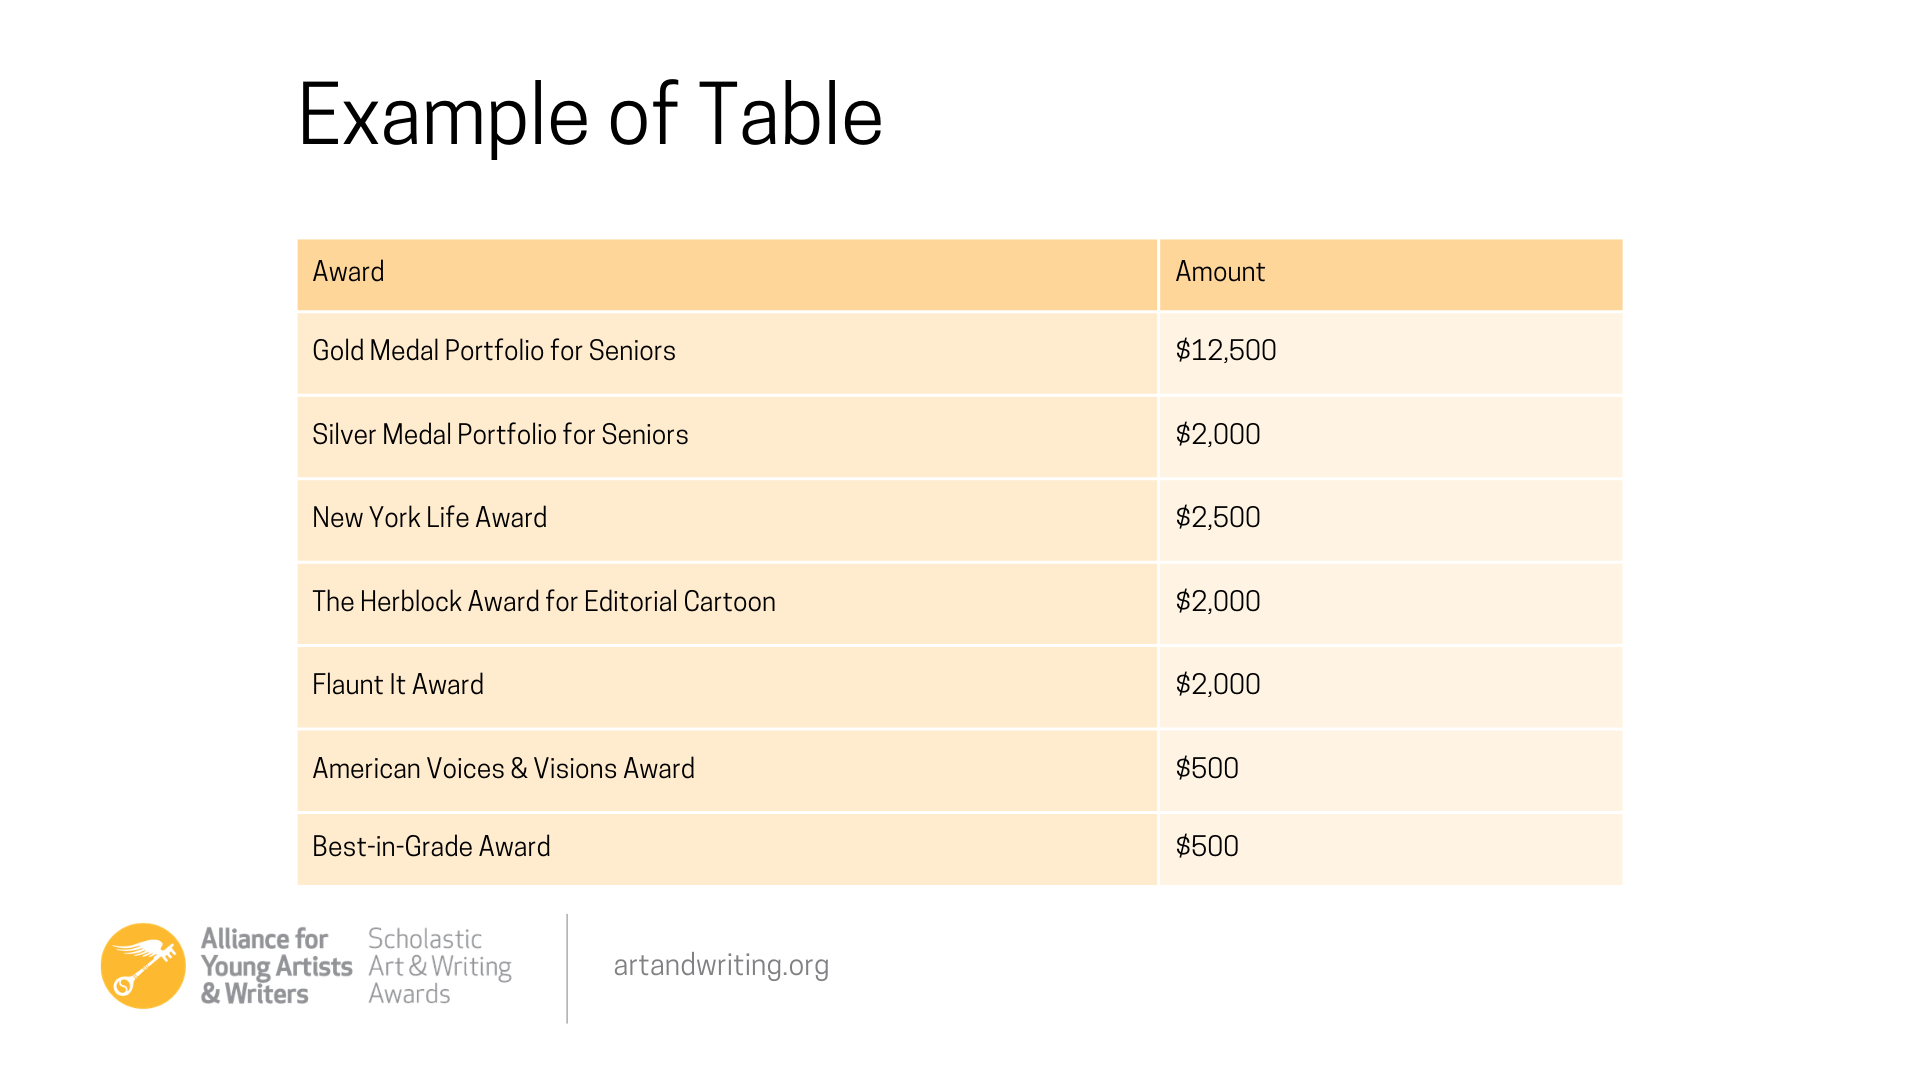Click the New York Life Award cell

[x=430, y=518]
